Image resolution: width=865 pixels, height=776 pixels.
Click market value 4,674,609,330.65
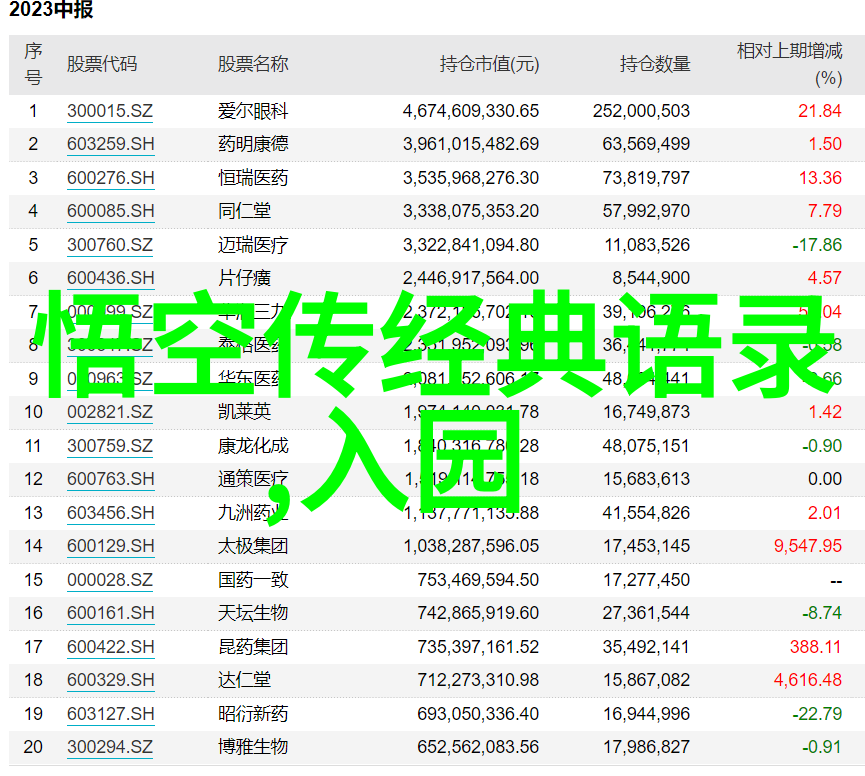[471, 111]
